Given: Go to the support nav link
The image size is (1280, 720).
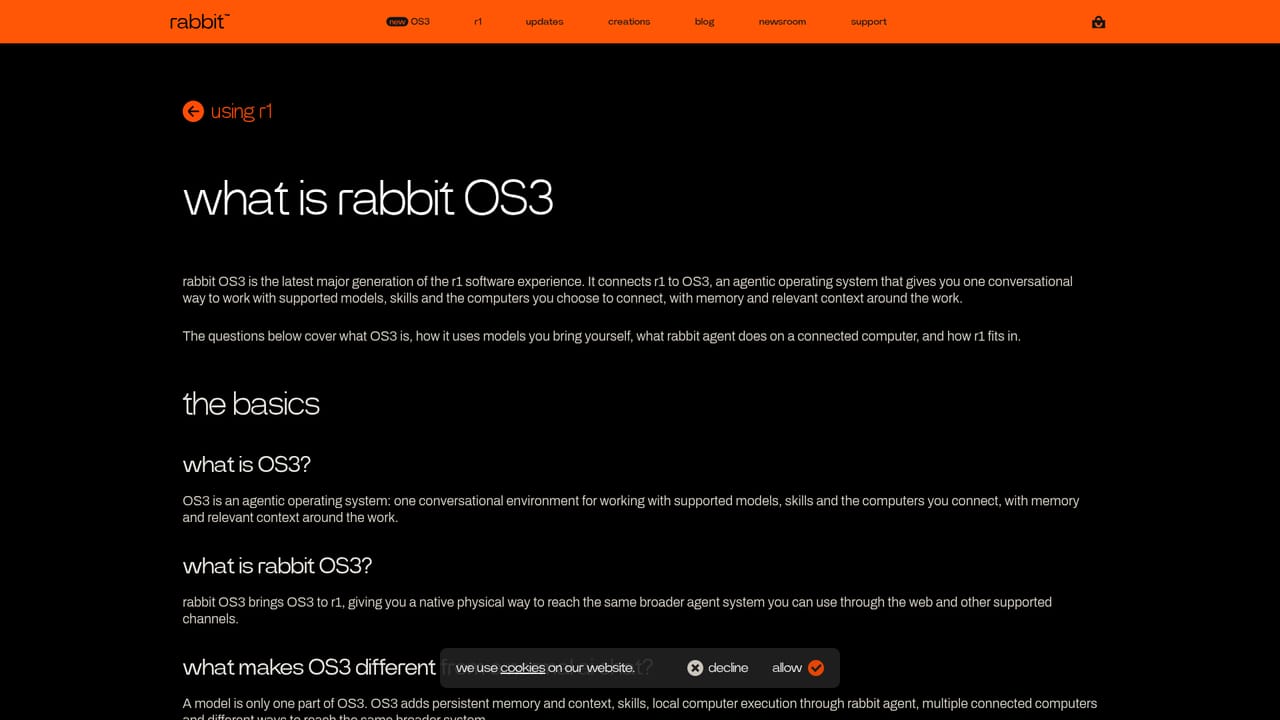Looking at the screenshot, I should [869, 21].
